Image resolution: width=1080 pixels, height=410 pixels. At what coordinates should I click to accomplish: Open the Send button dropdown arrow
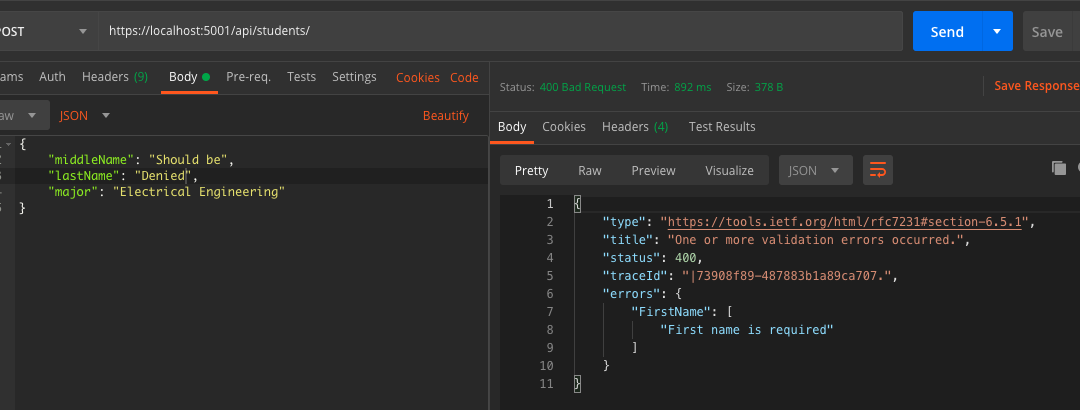click(x=997, y=31)
